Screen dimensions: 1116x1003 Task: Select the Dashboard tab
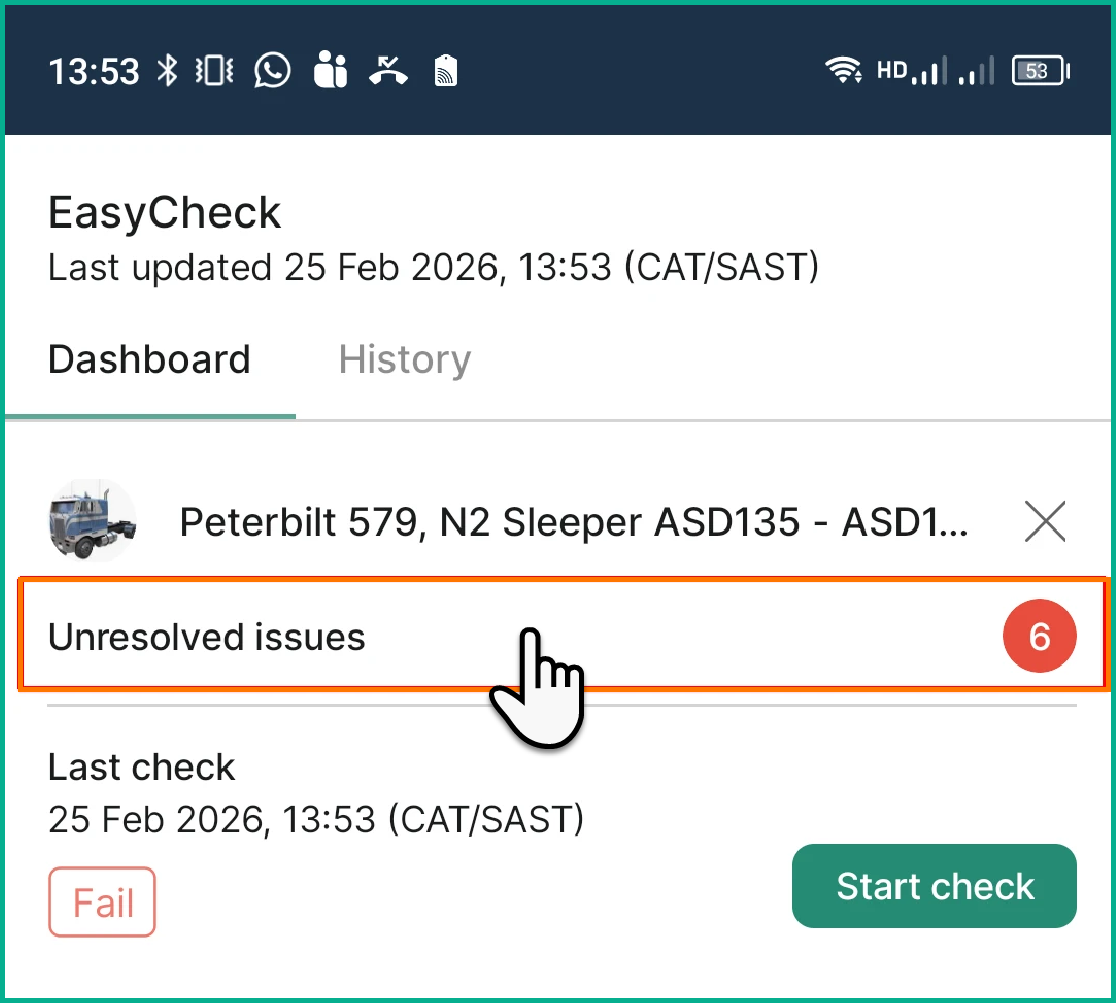tap(149, 360)
